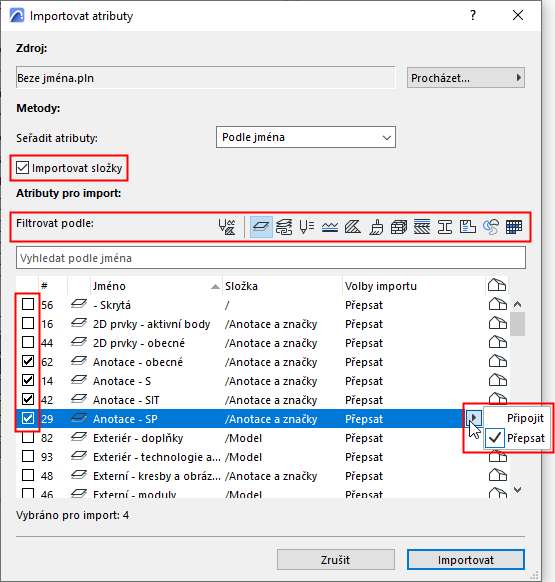
Task: Uncheck the 'Anotace - SP' checkbox
Action: [x=28, y=418]
